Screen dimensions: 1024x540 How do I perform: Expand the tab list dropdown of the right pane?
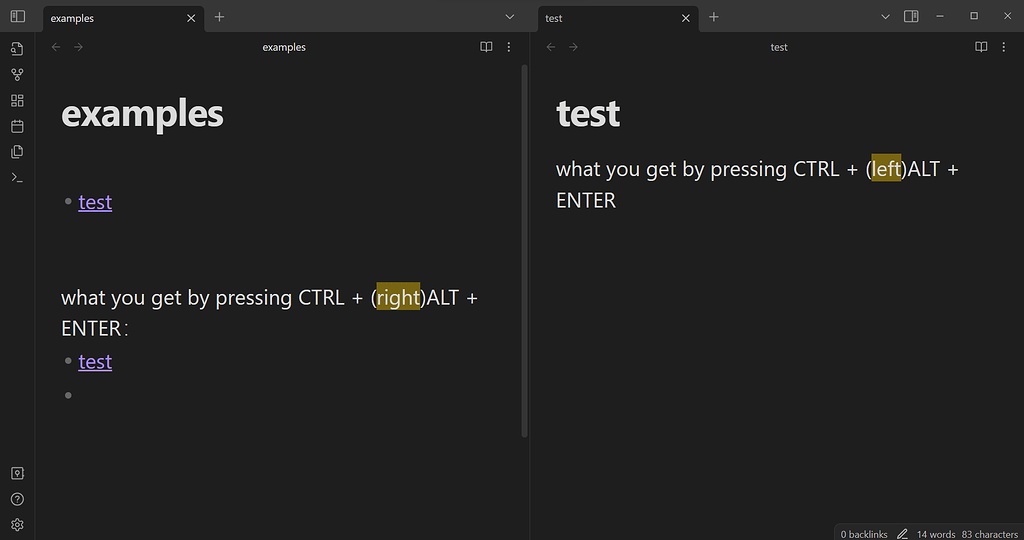(x=886, y=17)
